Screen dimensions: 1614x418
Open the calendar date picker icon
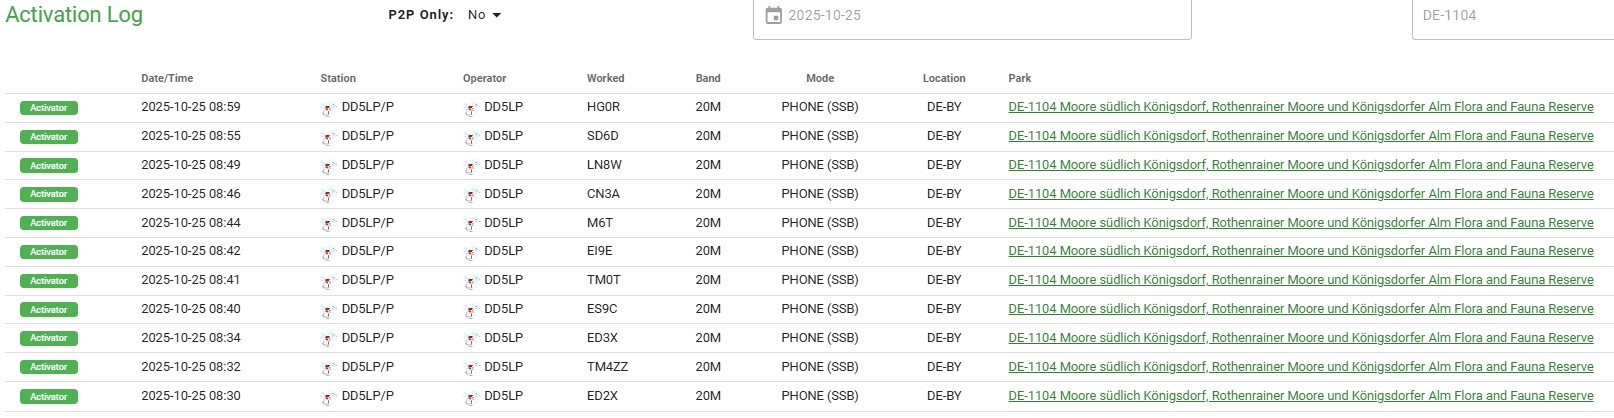(773, 15)
